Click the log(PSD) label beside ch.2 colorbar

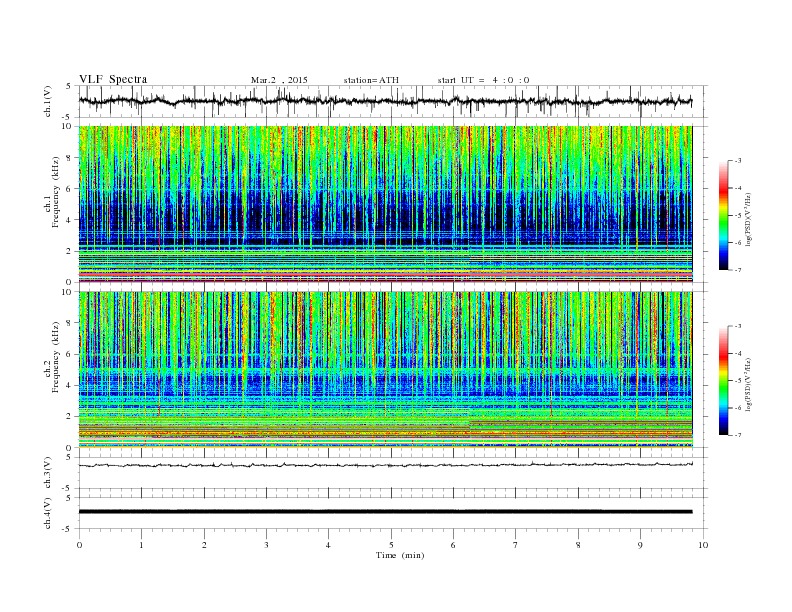coord(749,384)
